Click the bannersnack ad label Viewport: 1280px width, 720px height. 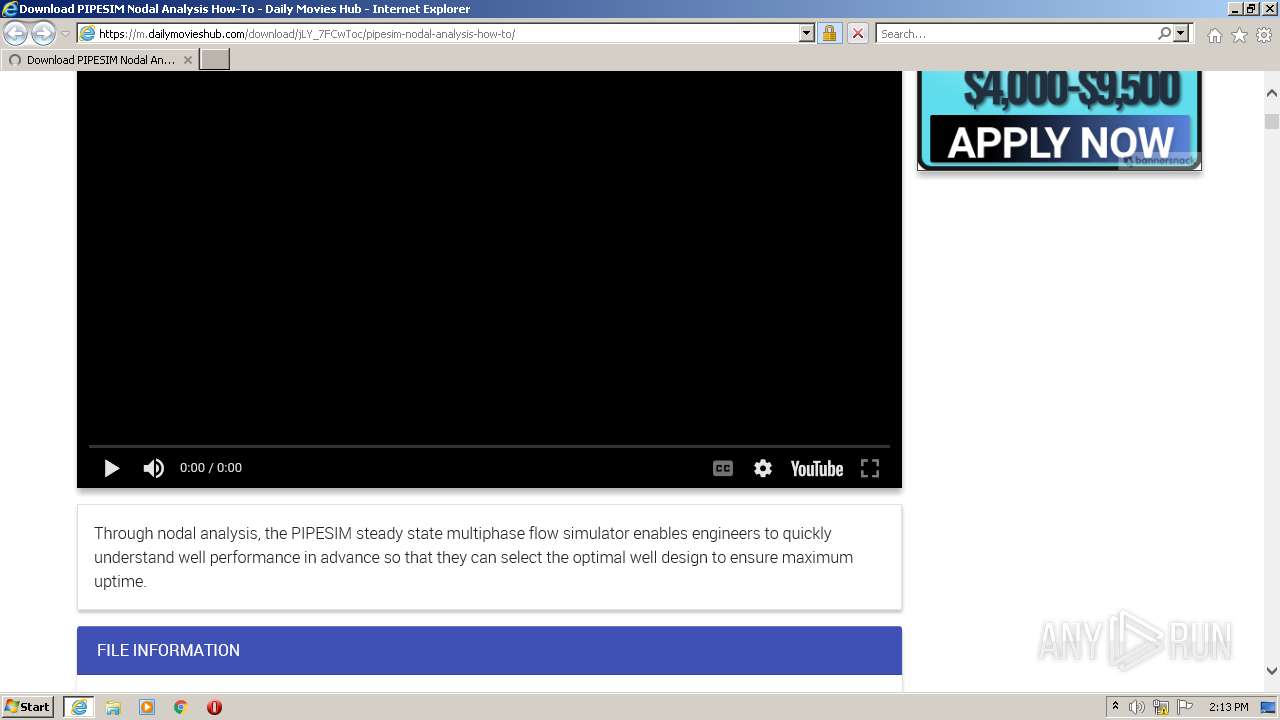click(1158, 160)
